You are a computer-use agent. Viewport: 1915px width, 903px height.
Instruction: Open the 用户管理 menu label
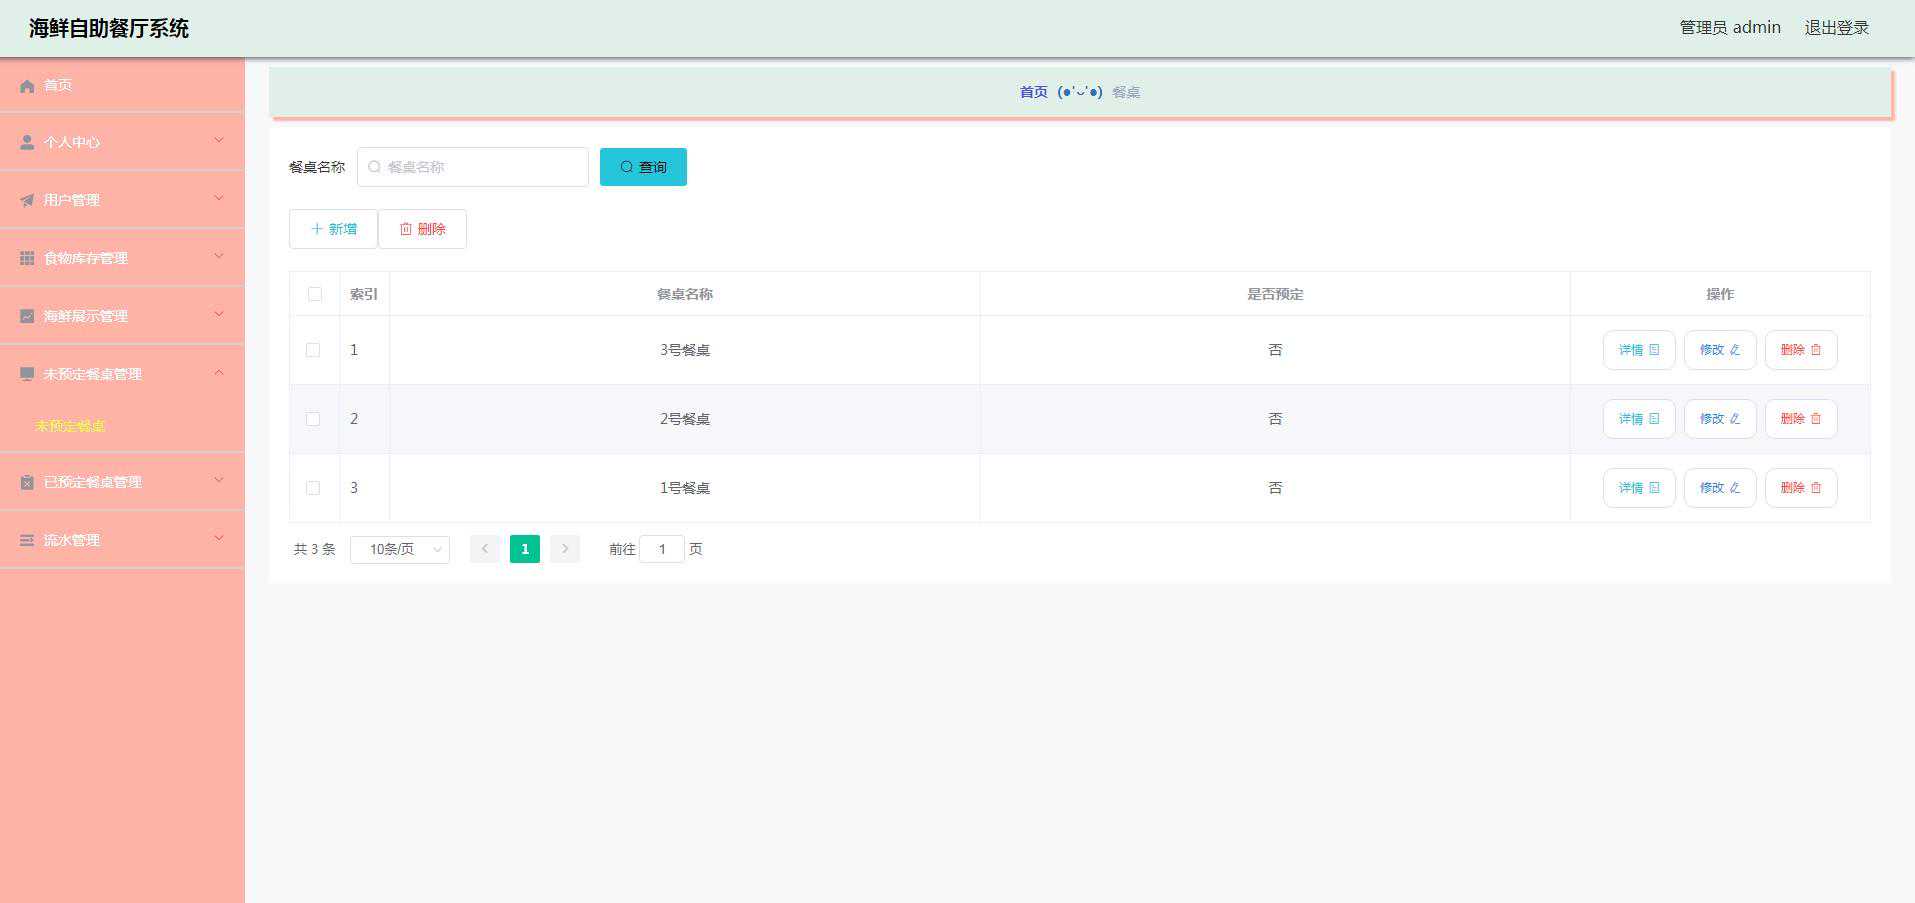click(x=72, y=201)
